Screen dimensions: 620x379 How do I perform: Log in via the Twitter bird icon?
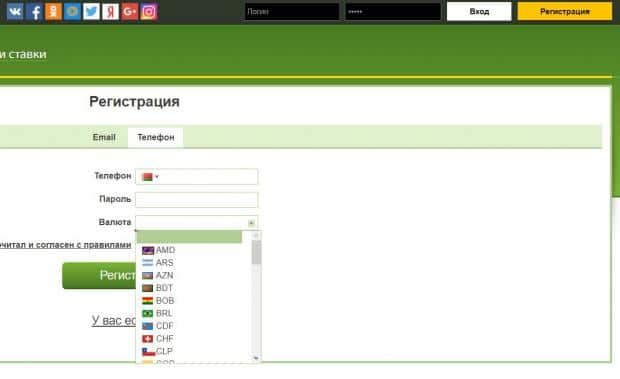91,11
